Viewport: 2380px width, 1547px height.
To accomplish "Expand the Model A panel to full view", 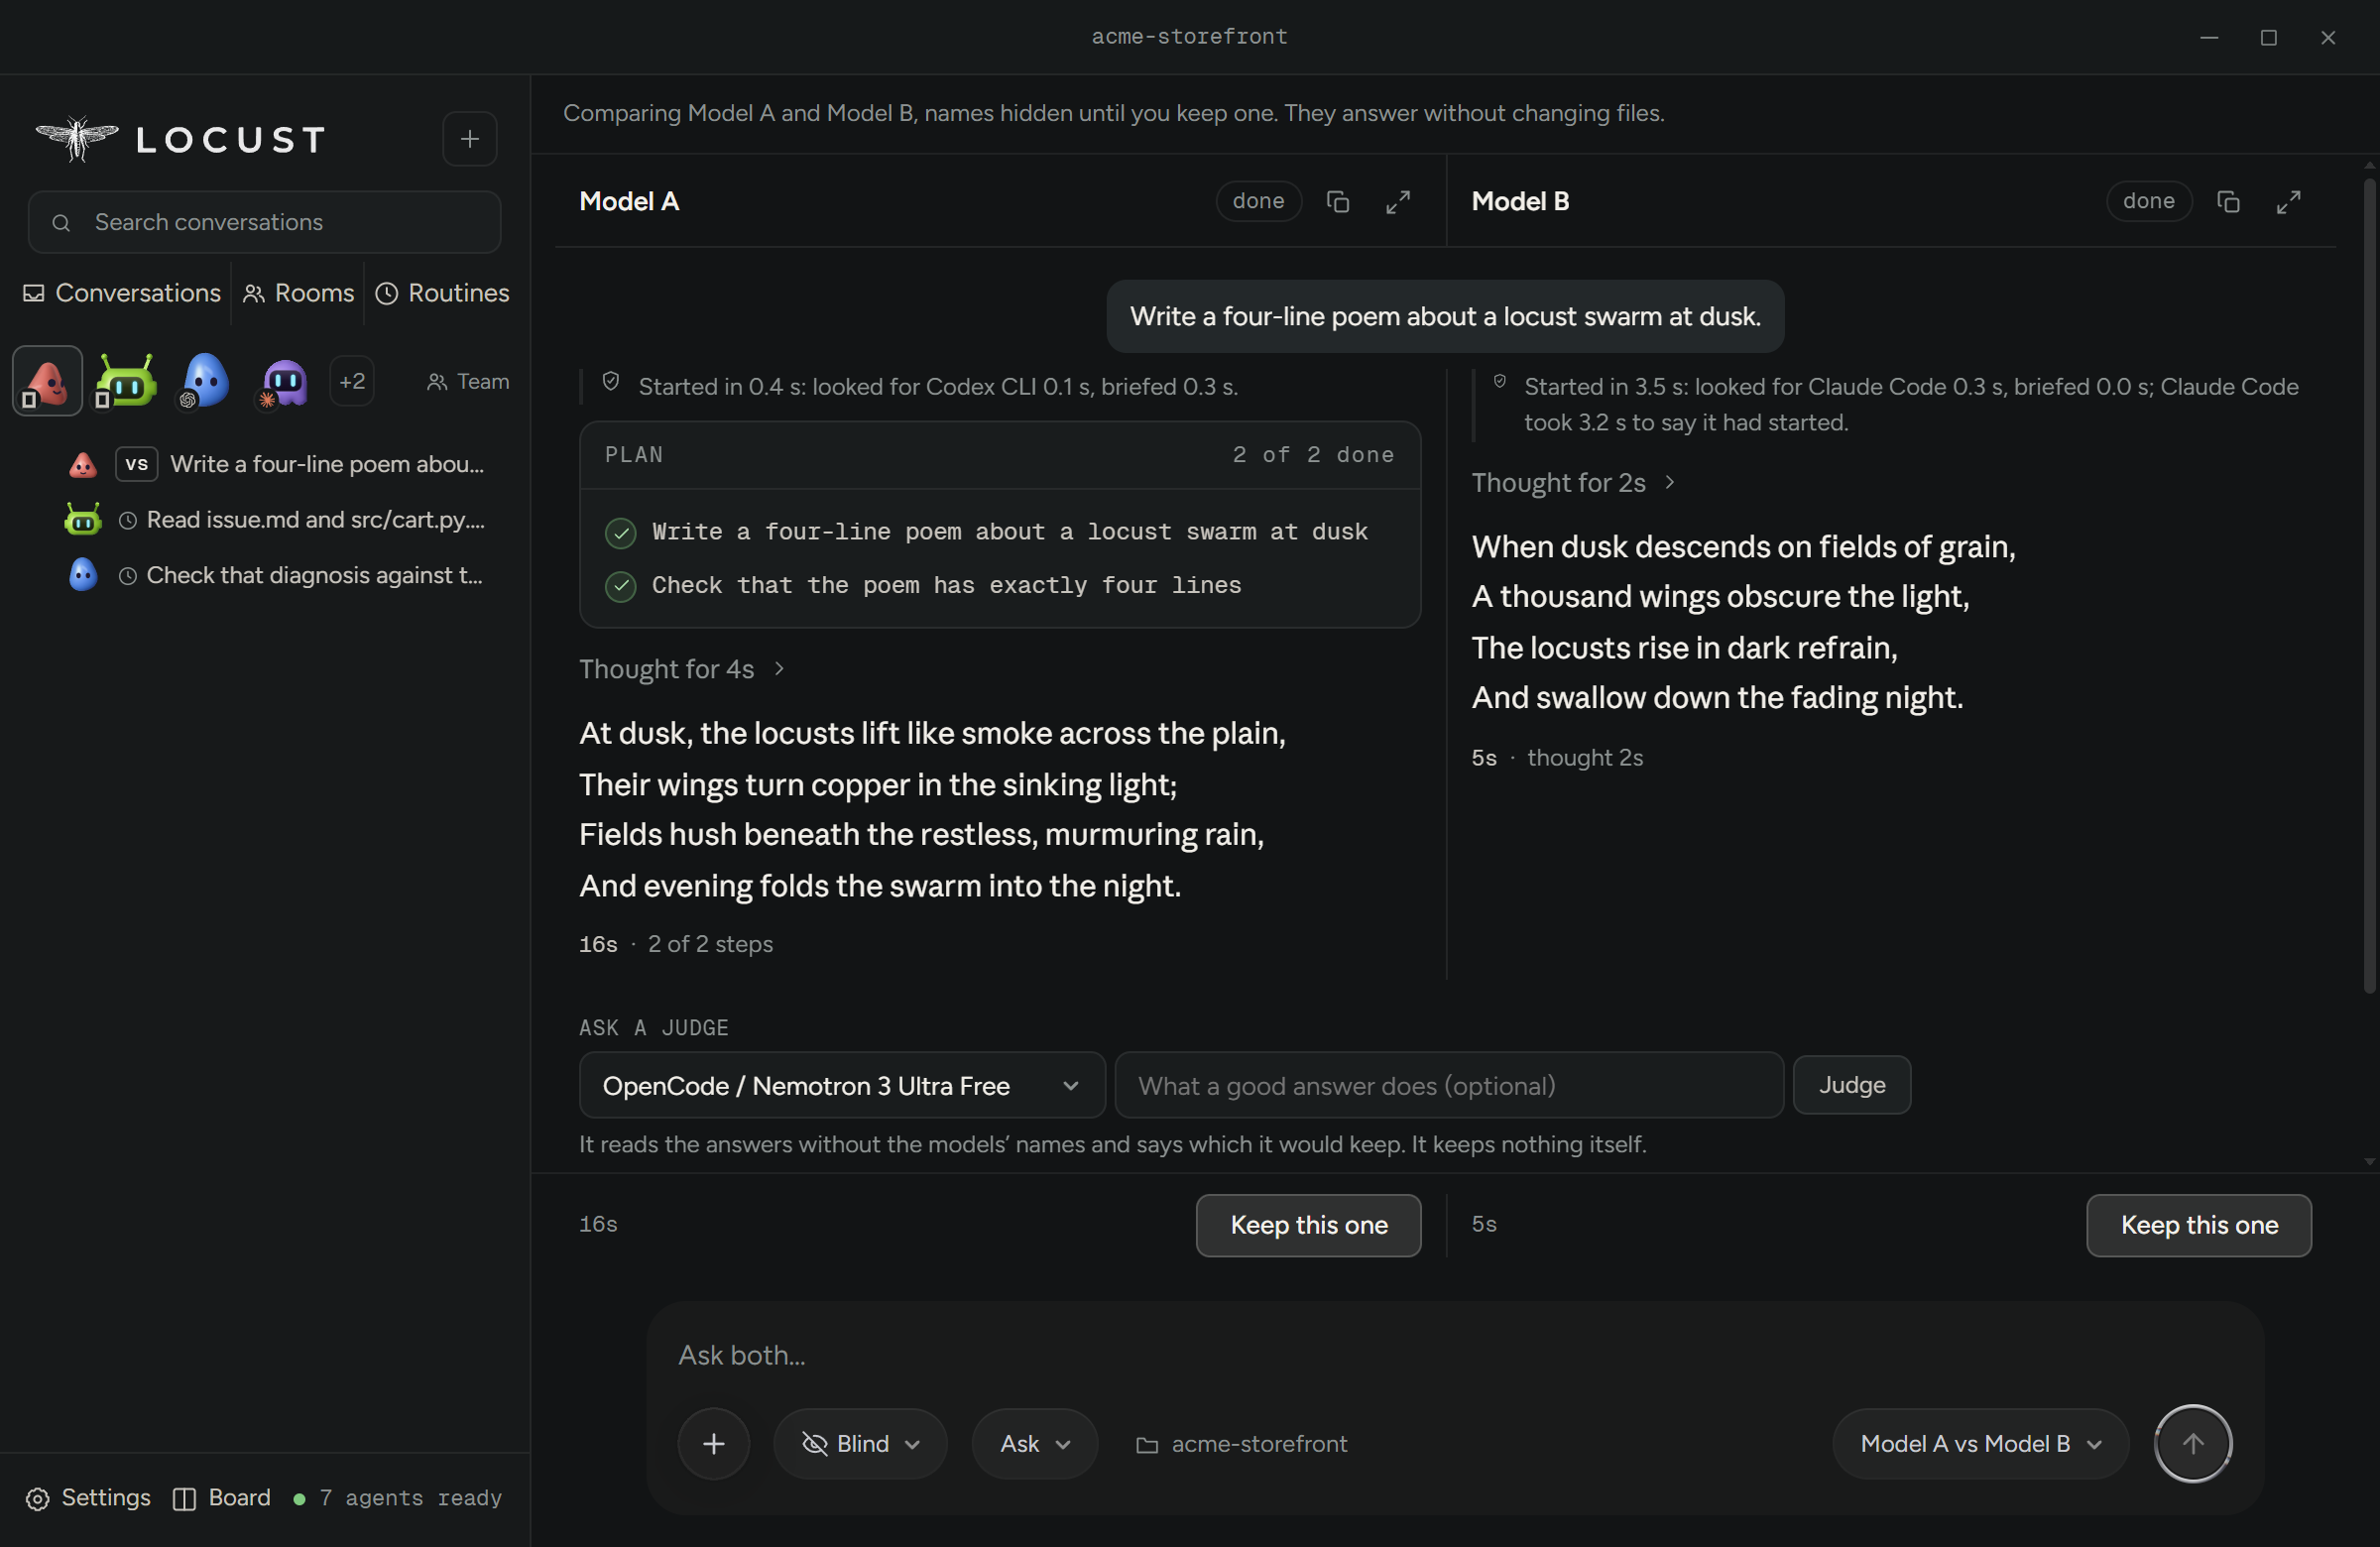I will pyautogui.click(x=1397, y=202).
